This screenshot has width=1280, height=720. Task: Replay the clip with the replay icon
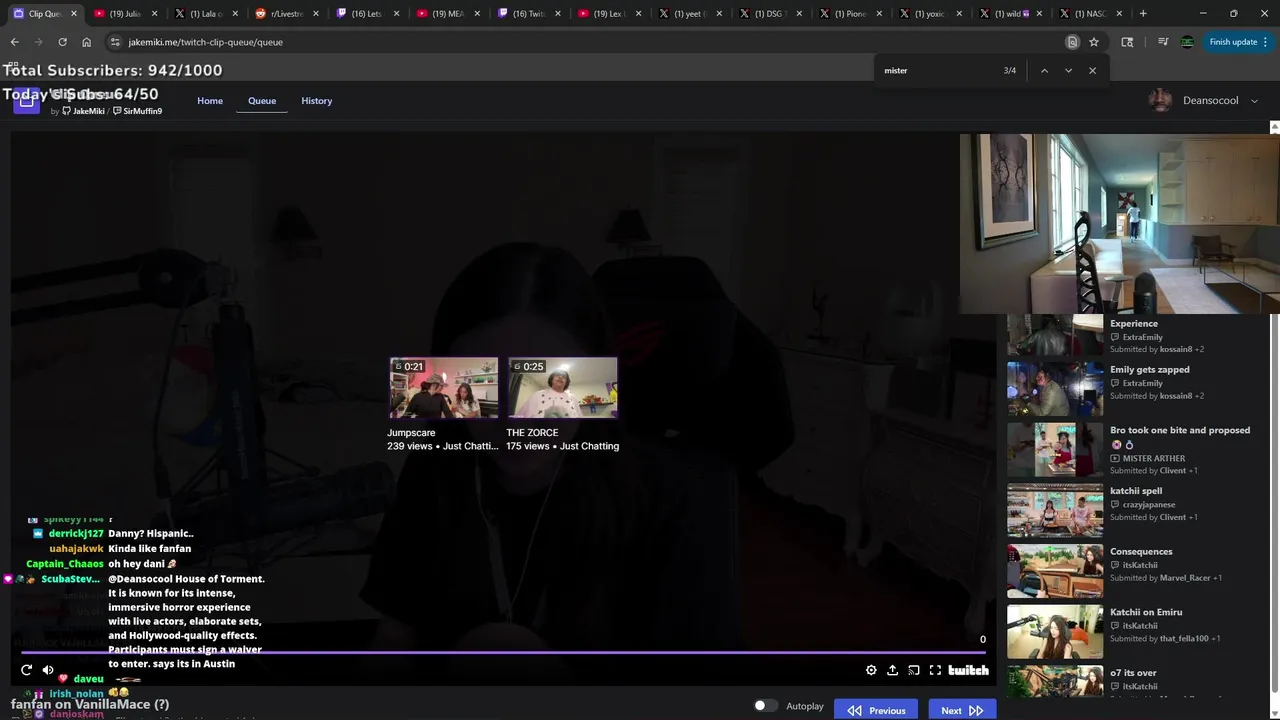click(x=26, y=670)
